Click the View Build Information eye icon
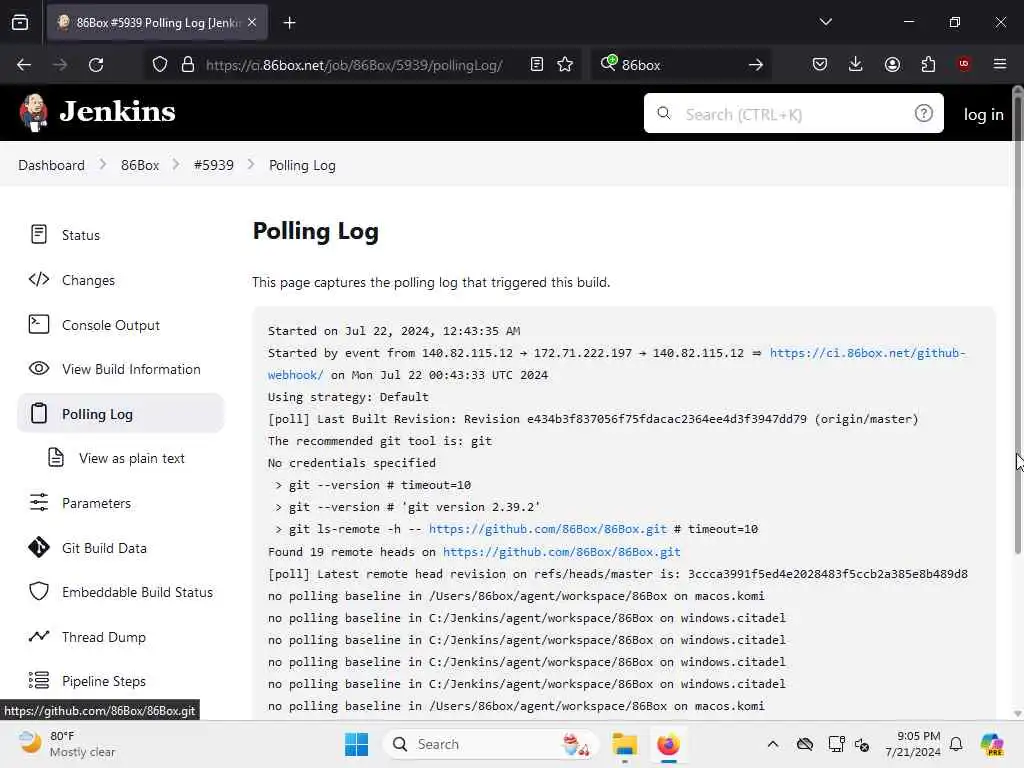The width and height of the screenshot is (1024, 768). coord(39,368)
